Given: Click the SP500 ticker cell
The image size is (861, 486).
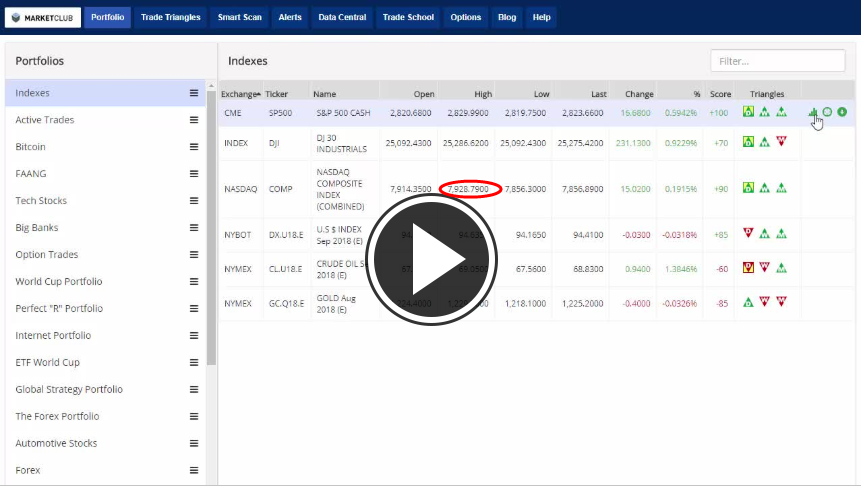Looking at the screenshot, I should click(280, 113).
